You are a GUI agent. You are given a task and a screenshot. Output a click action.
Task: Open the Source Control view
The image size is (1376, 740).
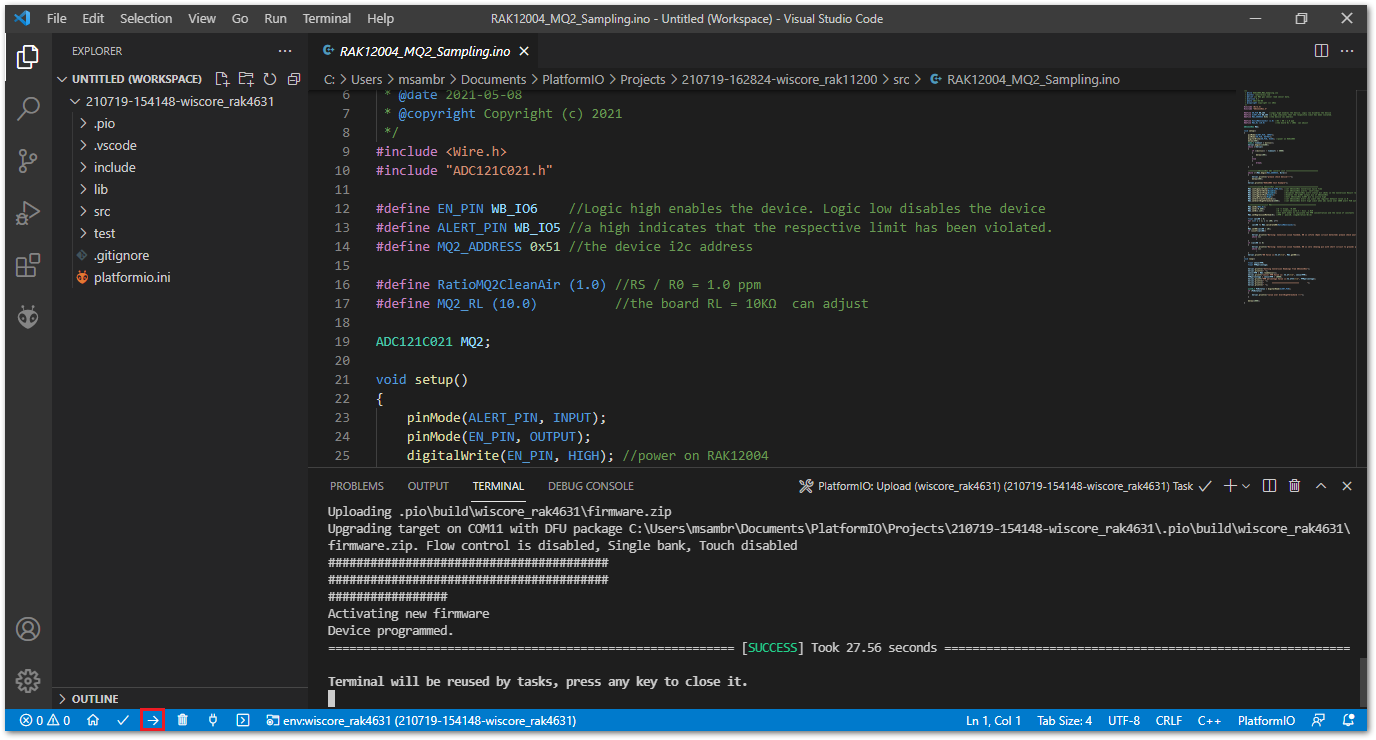(x=28, y=160)
